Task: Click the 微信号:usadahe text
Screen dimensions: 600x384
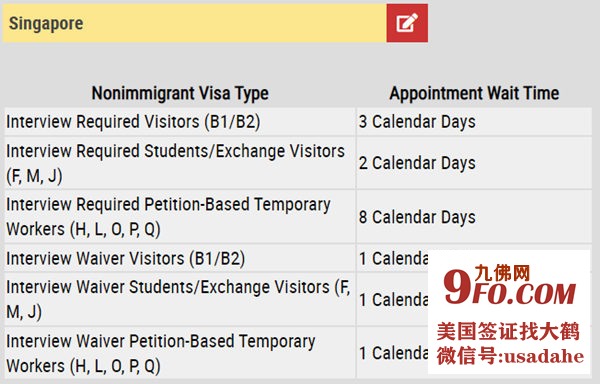Action: pos(510,356)
